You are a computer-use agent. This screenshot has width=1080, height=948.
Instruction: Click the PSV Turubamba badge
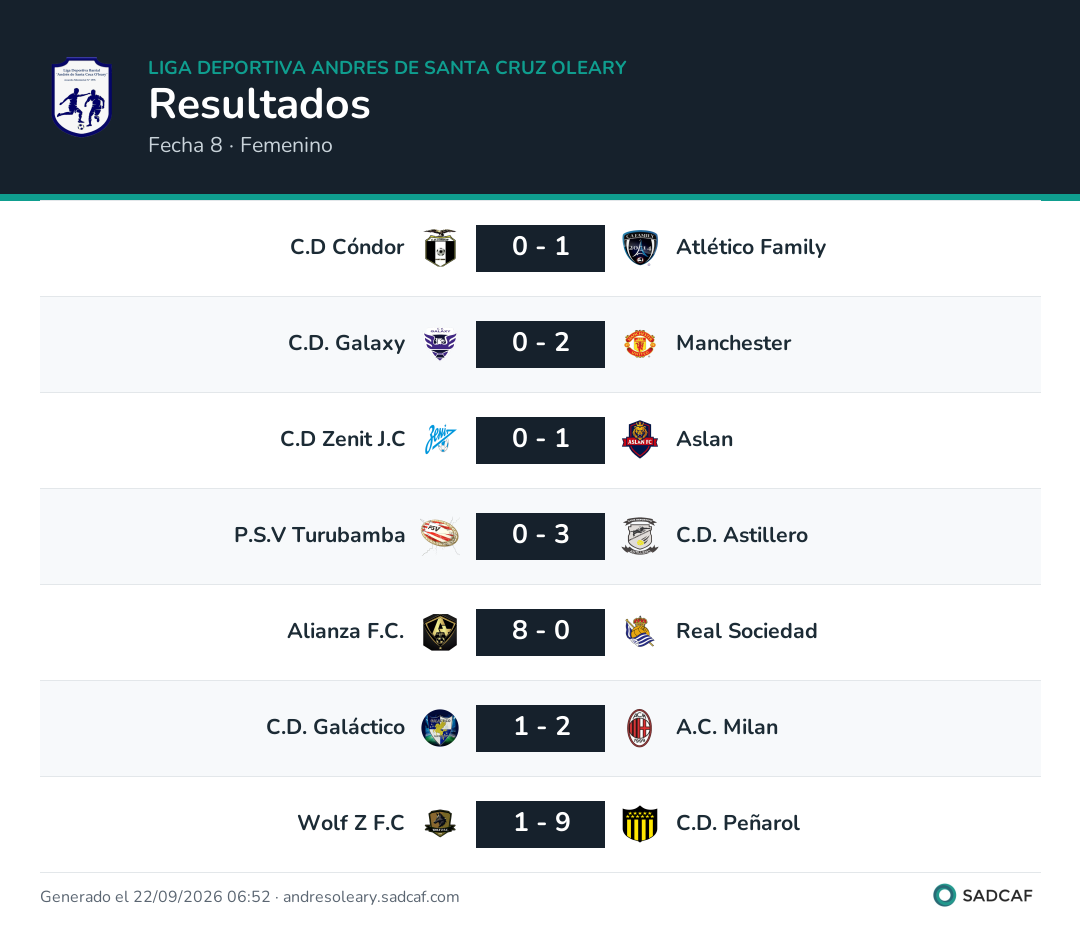[x=440, y=535]
